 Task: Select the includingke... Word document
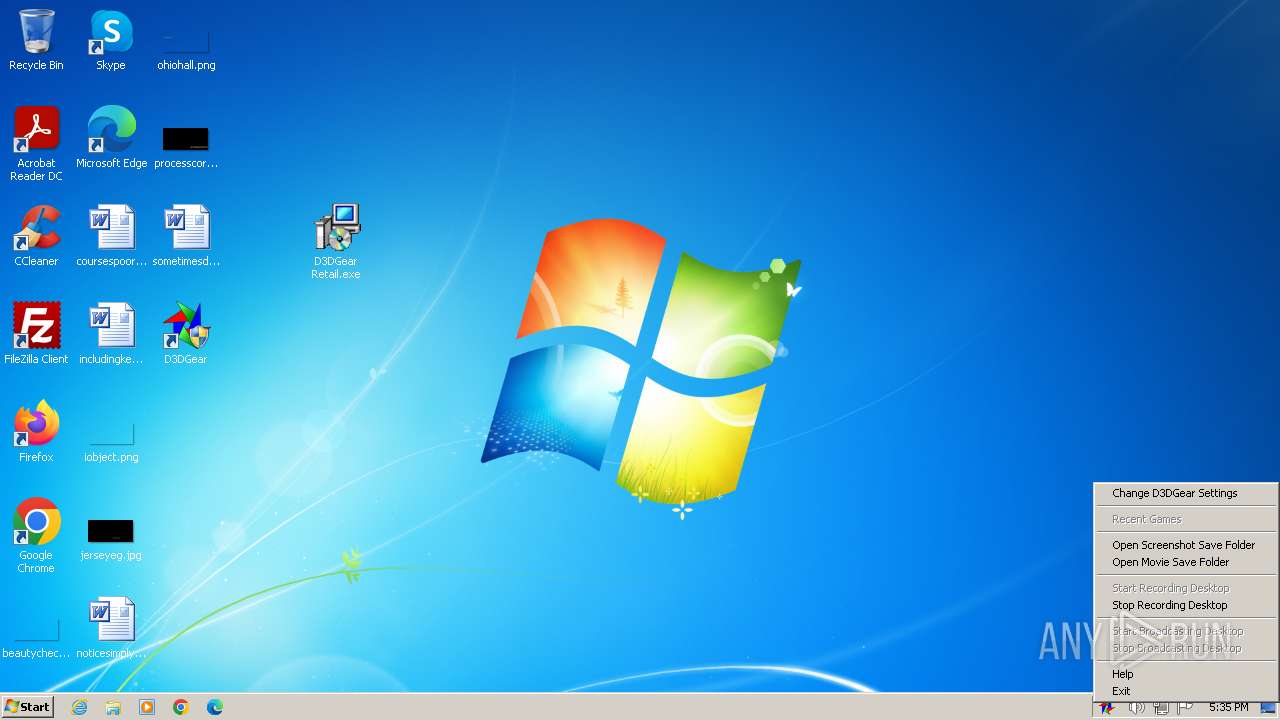click(111, 334)
